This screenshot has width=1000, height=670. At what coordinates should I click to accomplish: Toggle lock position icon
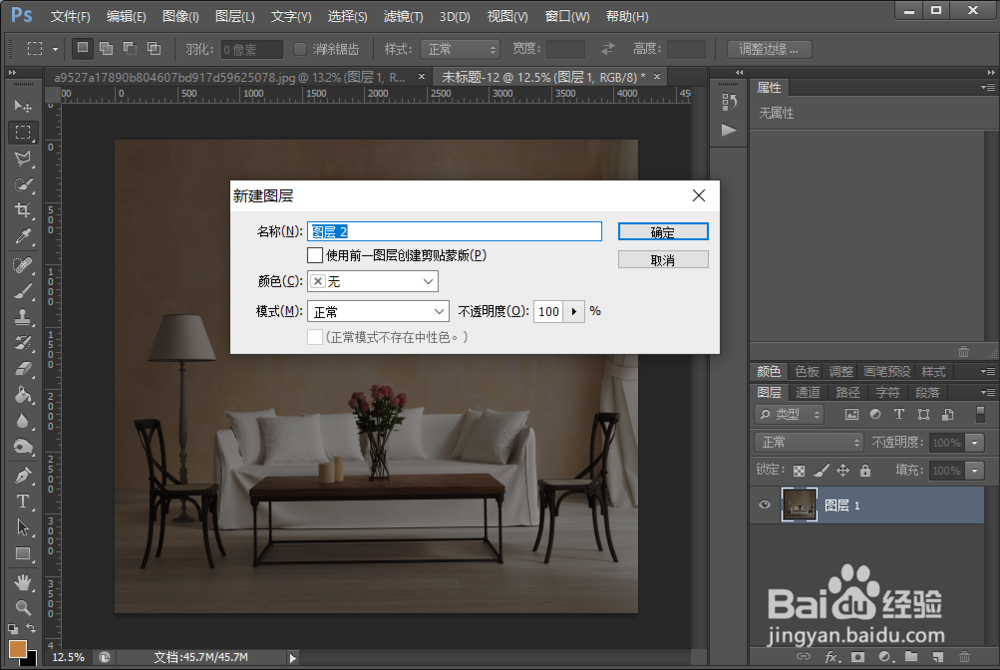pos(843,470)
